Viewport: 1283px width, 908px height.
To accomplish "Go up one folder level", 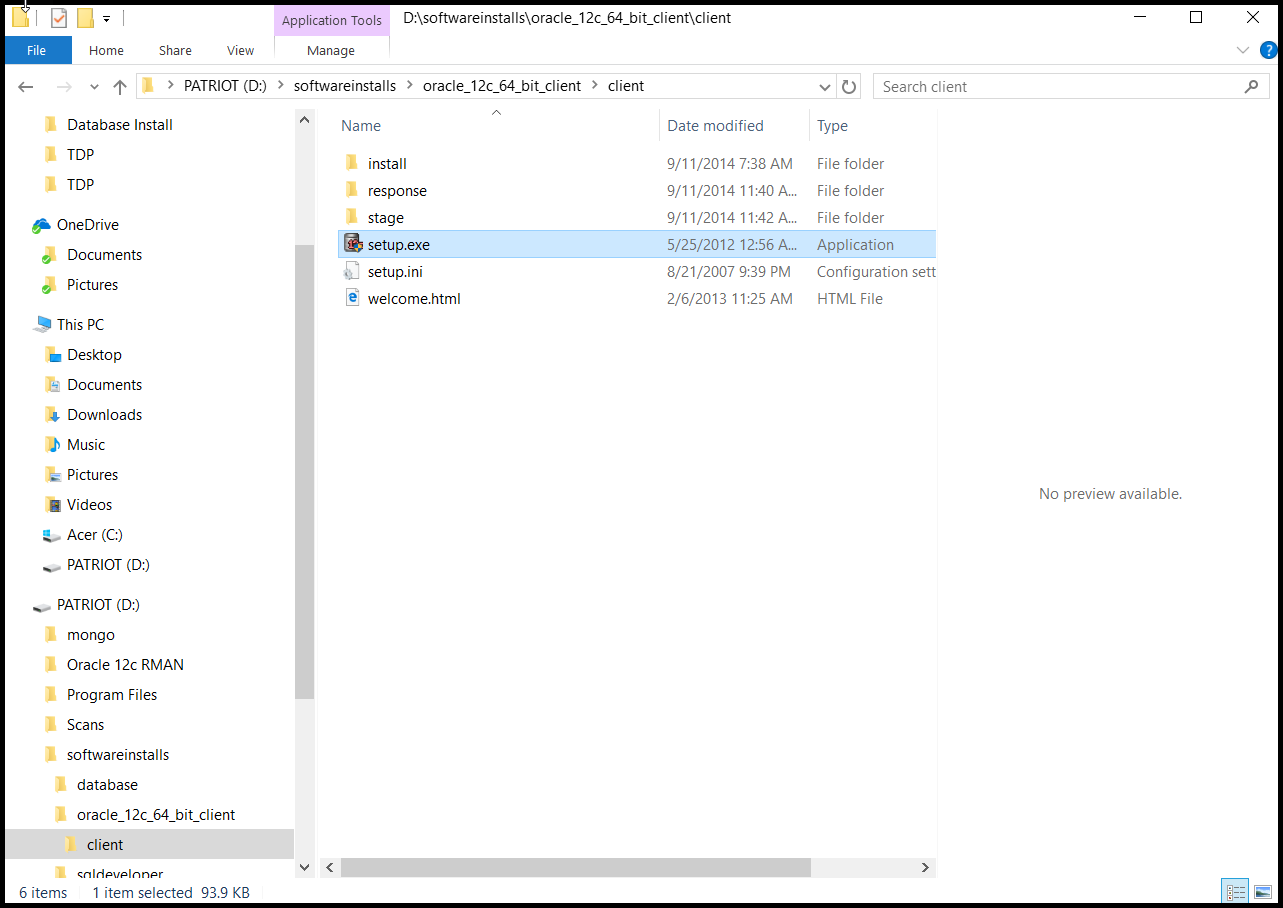I will pos(120,87).
